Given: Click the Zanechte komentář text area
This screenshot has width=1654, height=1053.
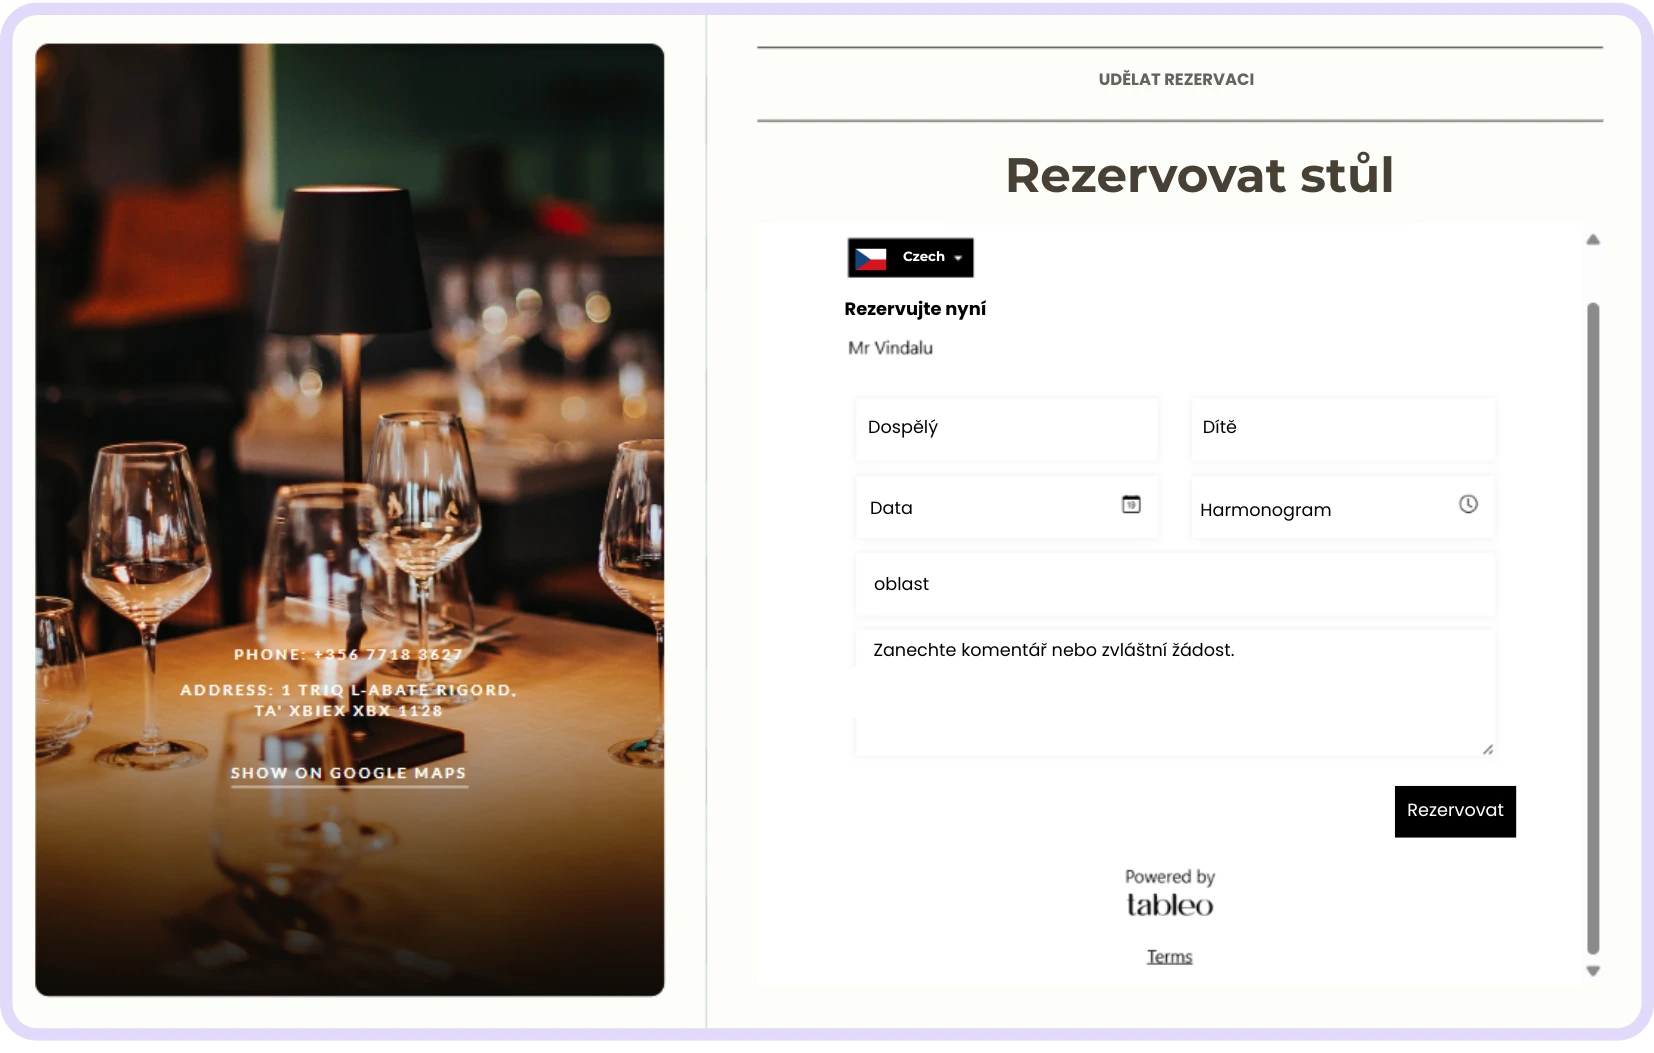Looking at the screenshot, I should [1175, 693].
